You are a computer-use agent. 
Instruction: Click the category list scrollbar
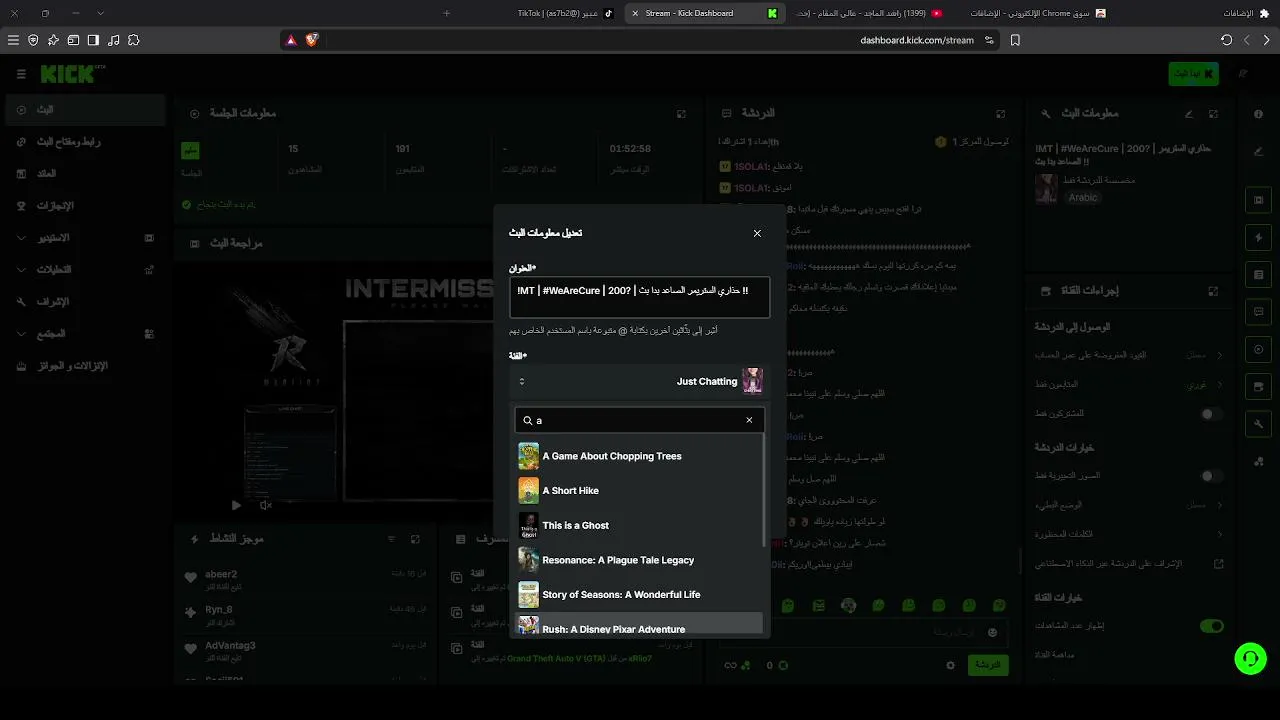765,490
